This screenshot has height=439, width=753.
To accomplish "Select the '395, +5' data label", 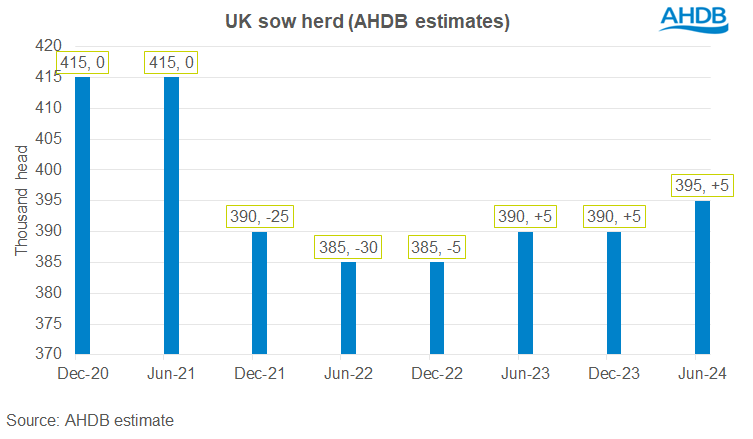I will (x=702, y=184).
